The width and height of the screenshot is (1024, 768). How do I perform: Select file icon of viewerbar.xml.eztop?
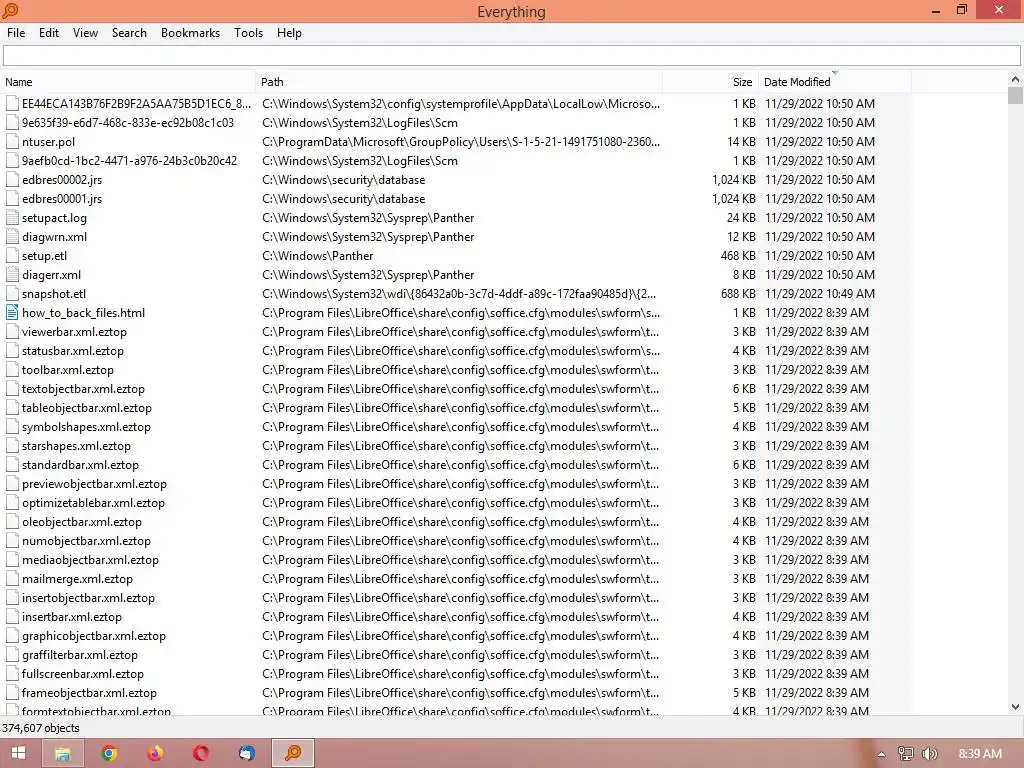(12, 331)
